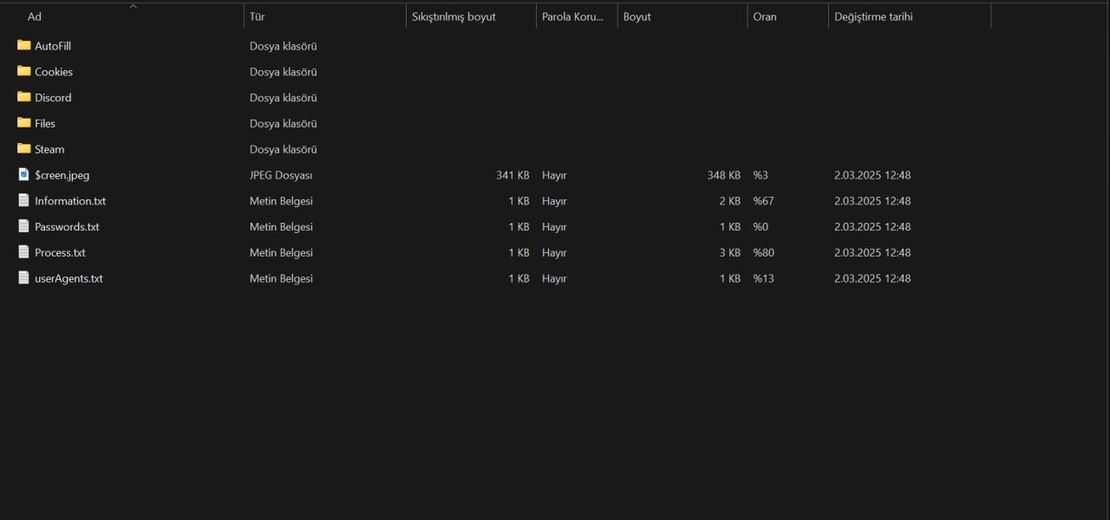Viewport: 1110px width, 520px height.
Task: Sort by the Oran column header
Action: [x=765, y=17]
